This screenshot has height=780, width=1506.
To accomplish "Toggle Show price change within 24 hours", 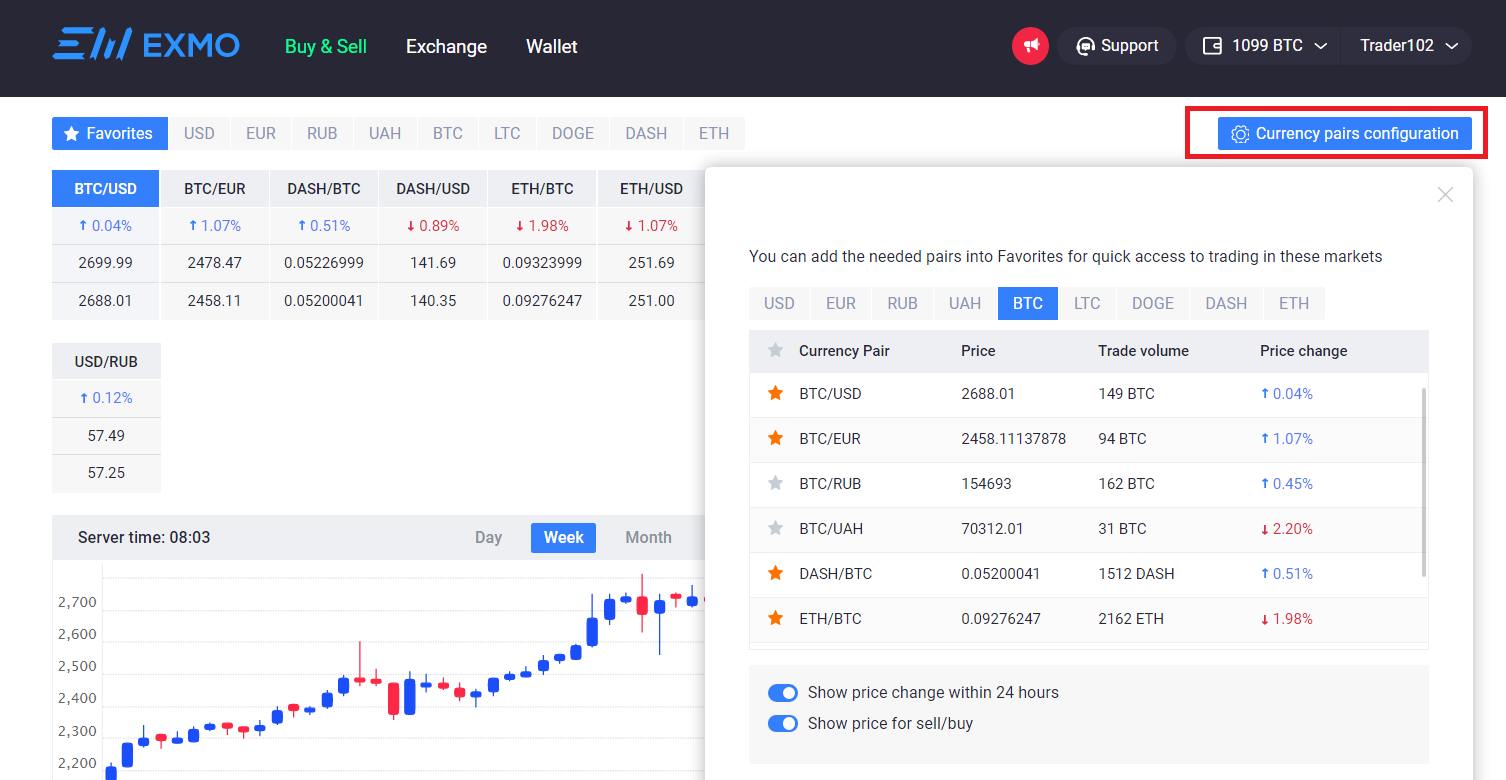I will pos(783,692).
